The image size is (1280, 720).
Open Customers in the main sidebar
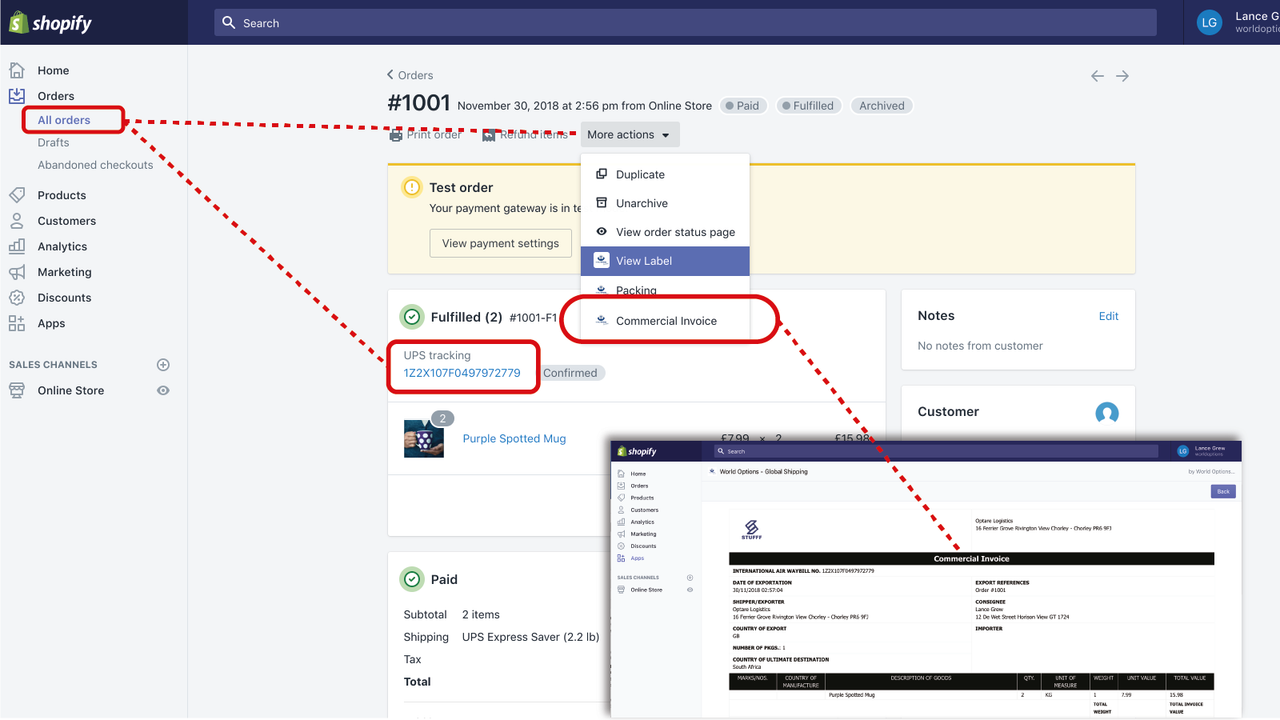pos(67,221)
